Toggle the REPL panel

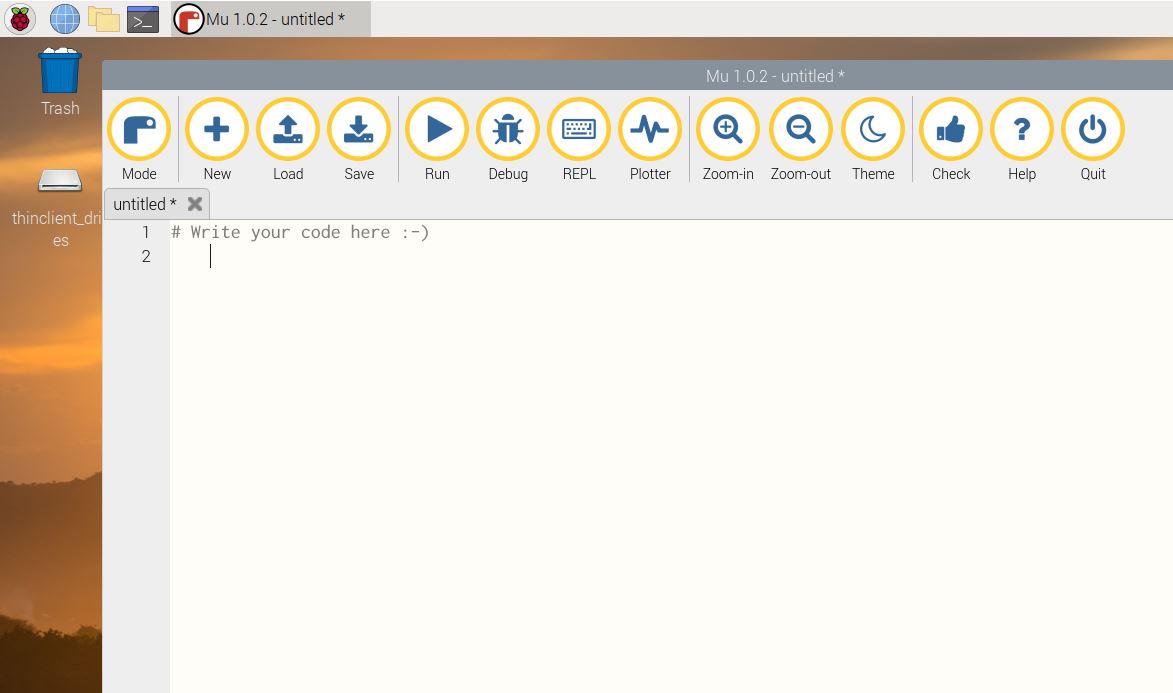tap(579, 130)
